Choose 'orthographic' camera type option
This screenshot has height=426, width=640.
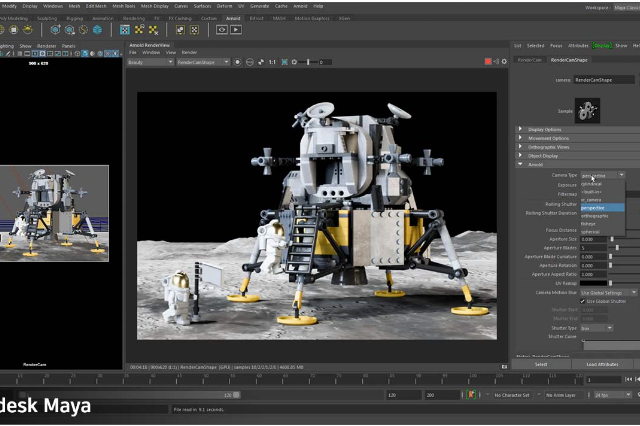click(594, 215)
